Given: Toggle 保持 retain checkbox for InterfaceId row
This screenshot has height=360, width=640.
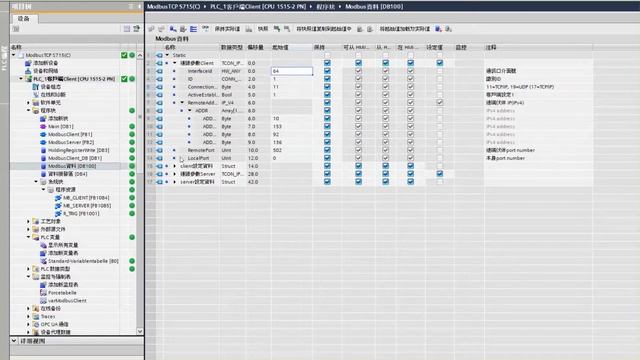Looking at the screenshot, I should (x=327, y=71).
